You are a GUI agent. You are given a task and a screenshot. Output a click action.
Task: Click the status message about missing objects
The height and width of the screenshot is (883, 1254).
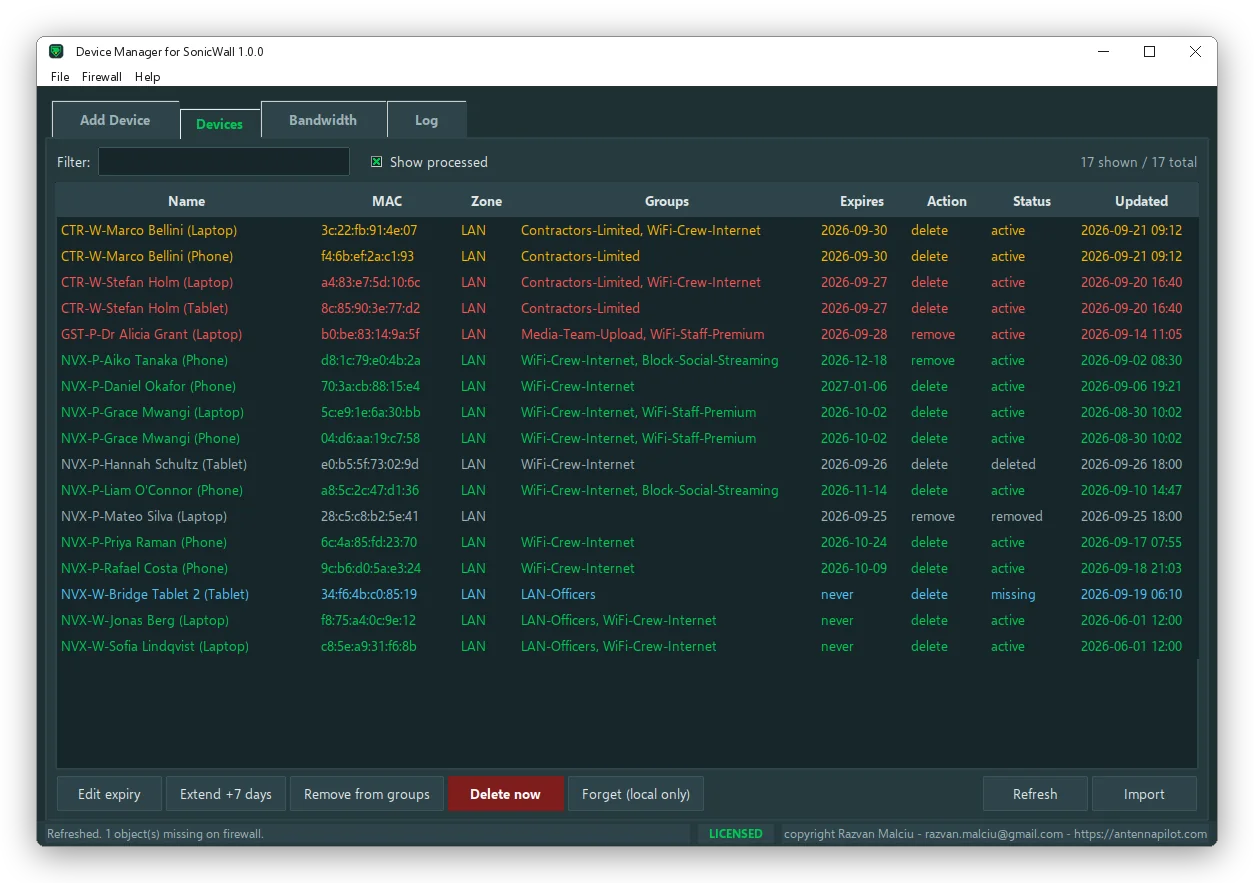(x=155, y=833)
